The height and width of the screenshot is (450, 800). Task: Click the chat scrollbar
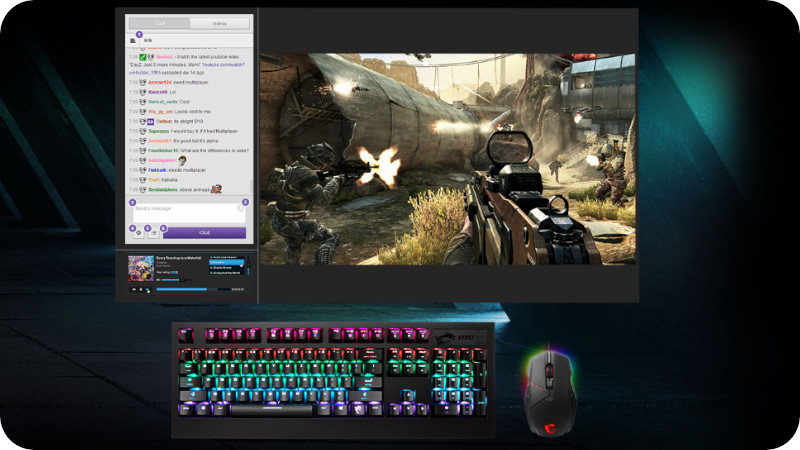point(251,186)
